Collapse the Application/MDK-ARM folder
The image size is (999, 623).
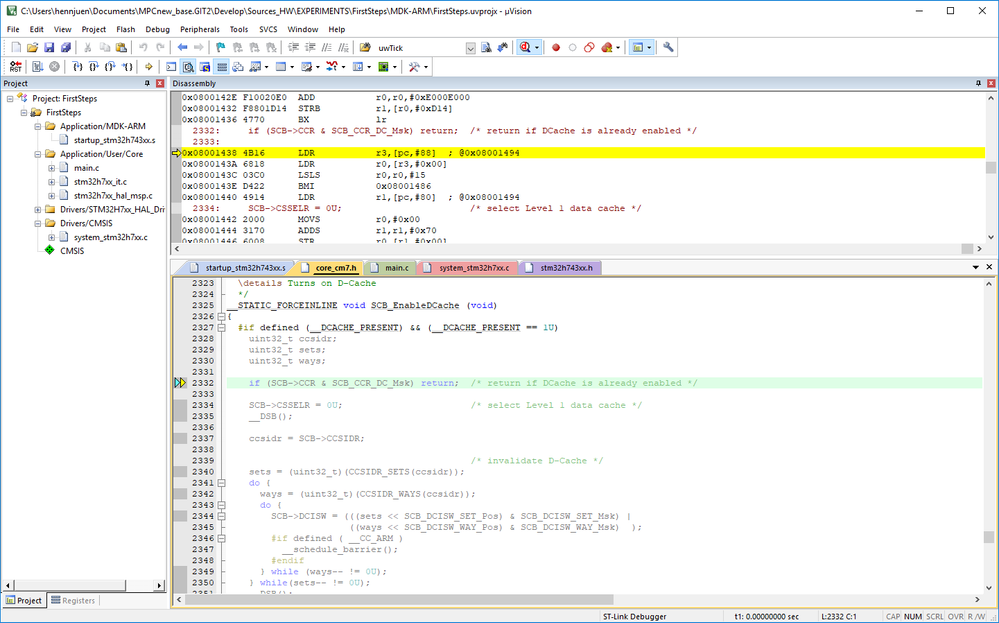point(37,127)
